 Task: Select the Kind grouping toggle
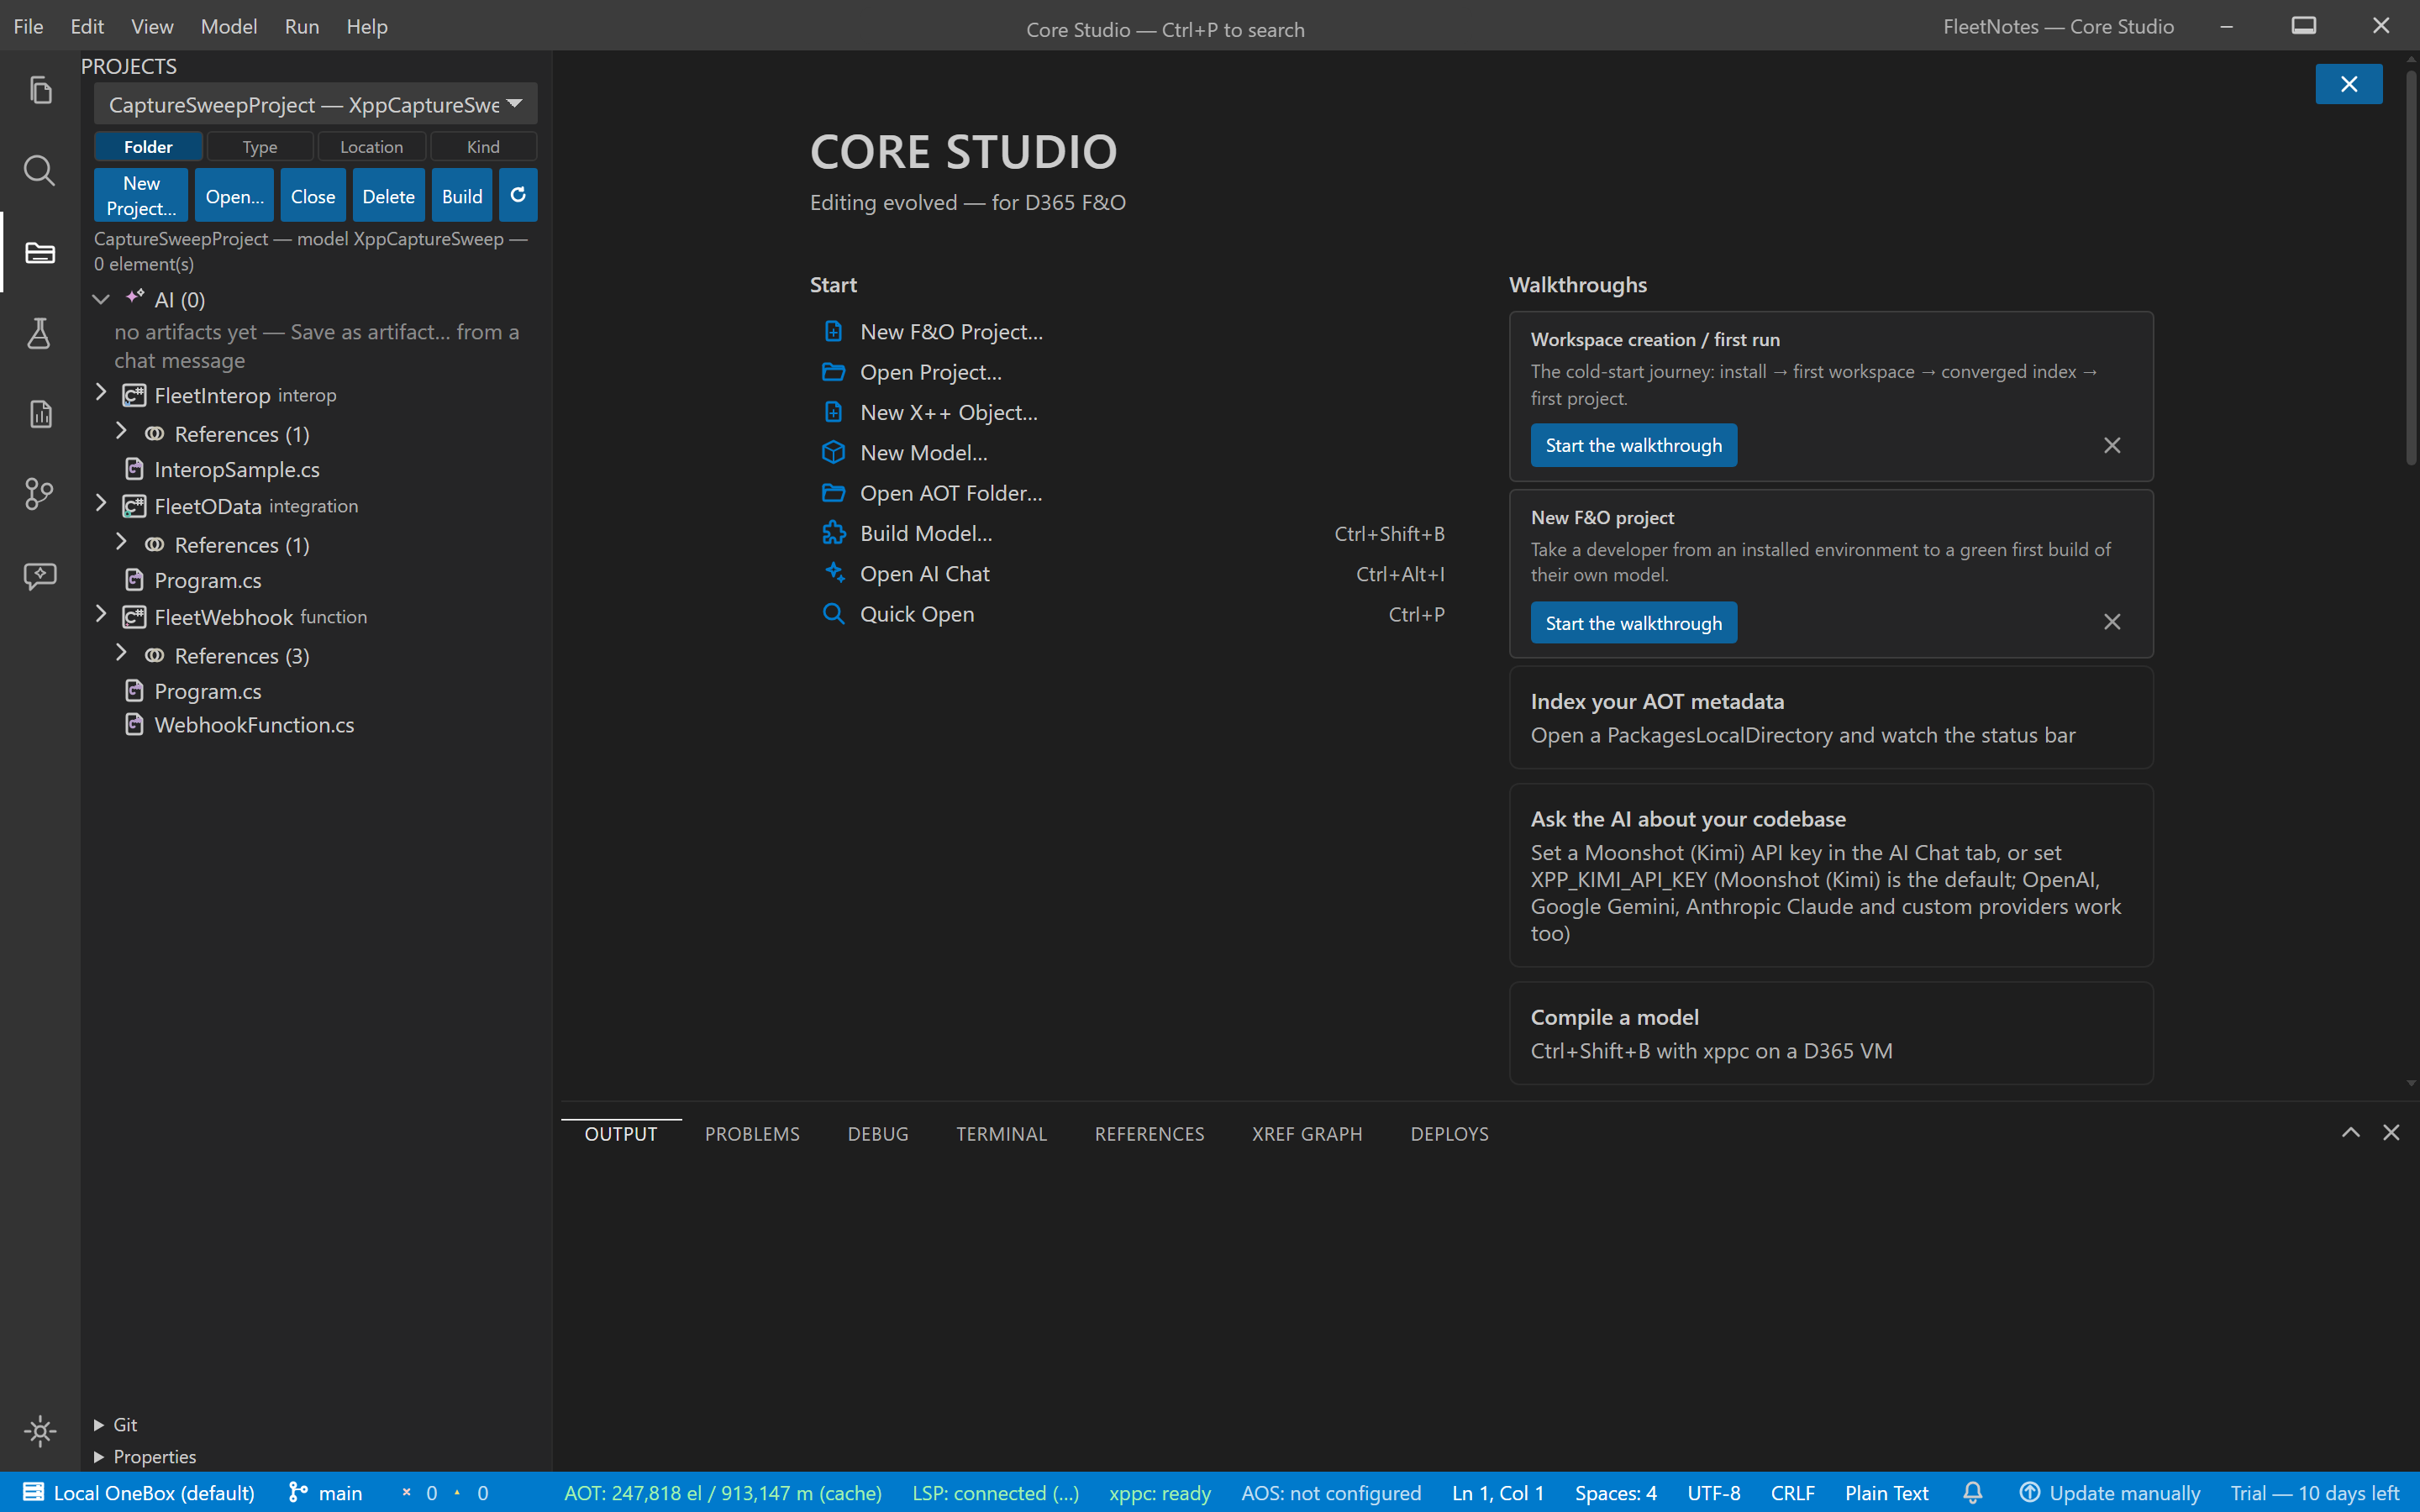tap(483, 146)
